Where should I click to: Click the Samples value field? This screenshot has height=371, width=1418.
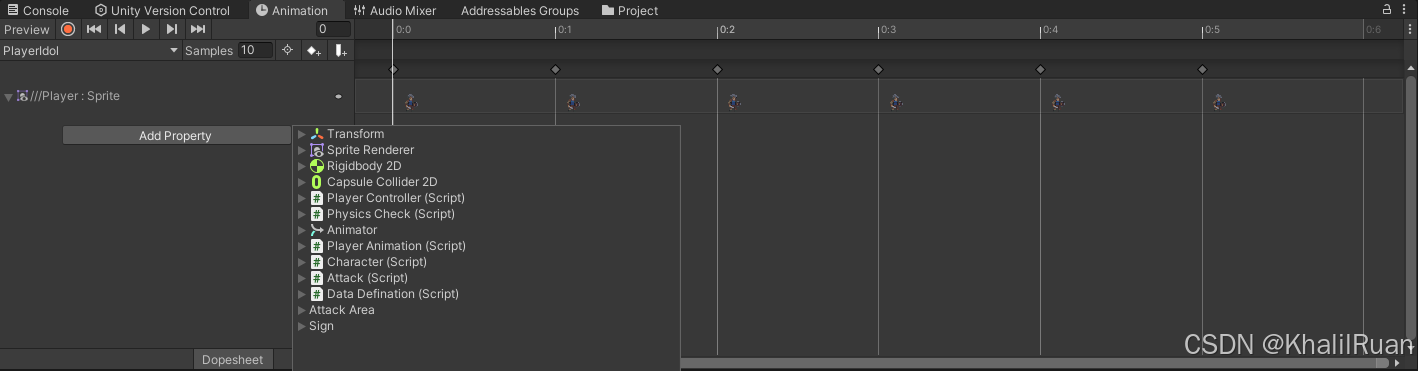pos(255,50)
